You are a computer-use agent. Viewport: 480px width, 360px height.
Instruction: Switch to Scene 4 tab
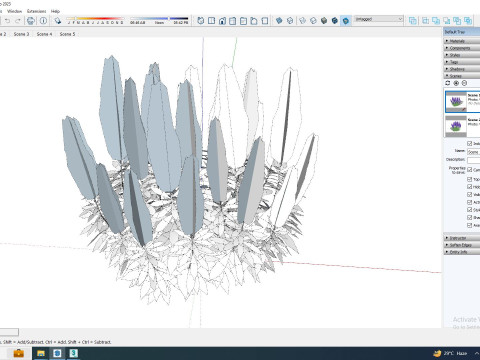tap(44, 34)
